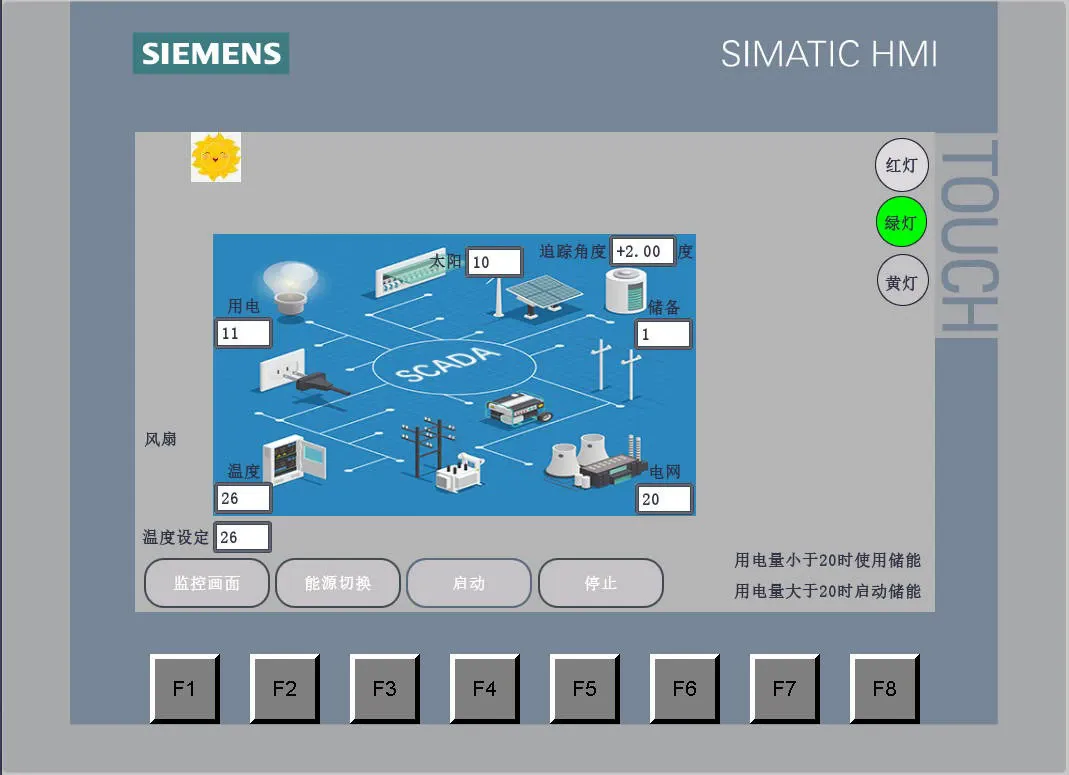Click the SCADA center oval
1069x775 pixels.
click(454, 365)
